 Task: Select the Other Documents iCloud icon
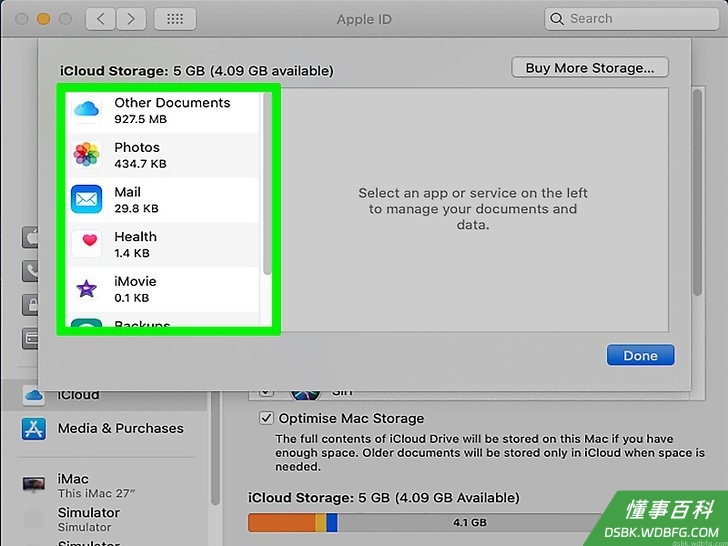[x=86, y=110]
